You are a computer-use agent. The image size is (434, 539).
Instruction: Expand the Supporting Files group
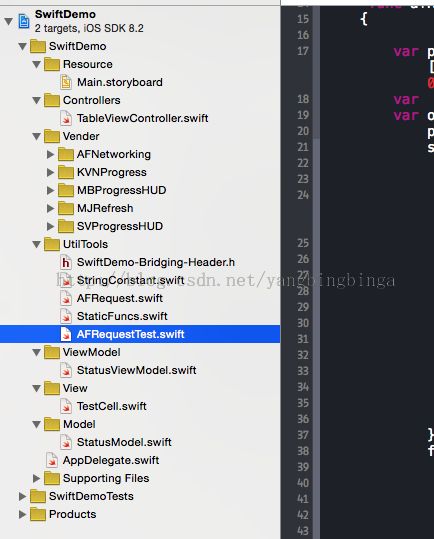[x=36, y=478]
